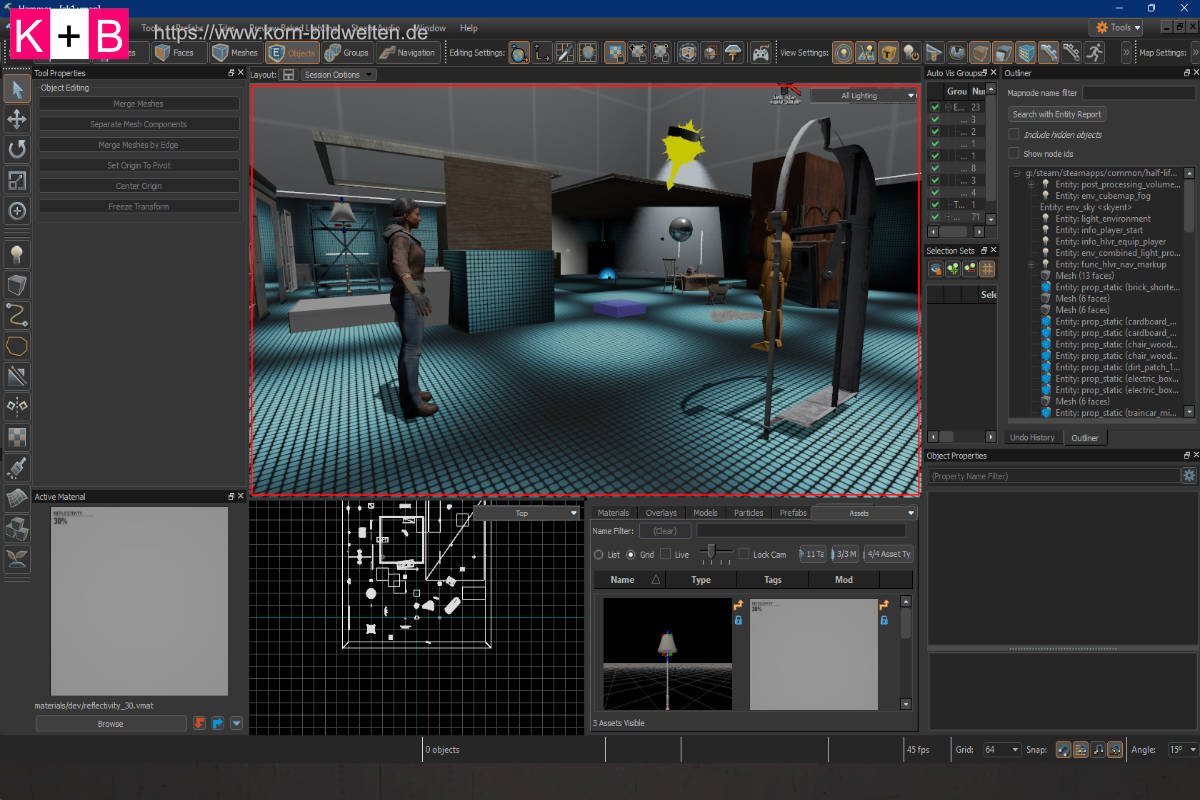1200x800 pixels.
Task: Collapse the root map tree node in Outliner
Action: (1017, 173)
